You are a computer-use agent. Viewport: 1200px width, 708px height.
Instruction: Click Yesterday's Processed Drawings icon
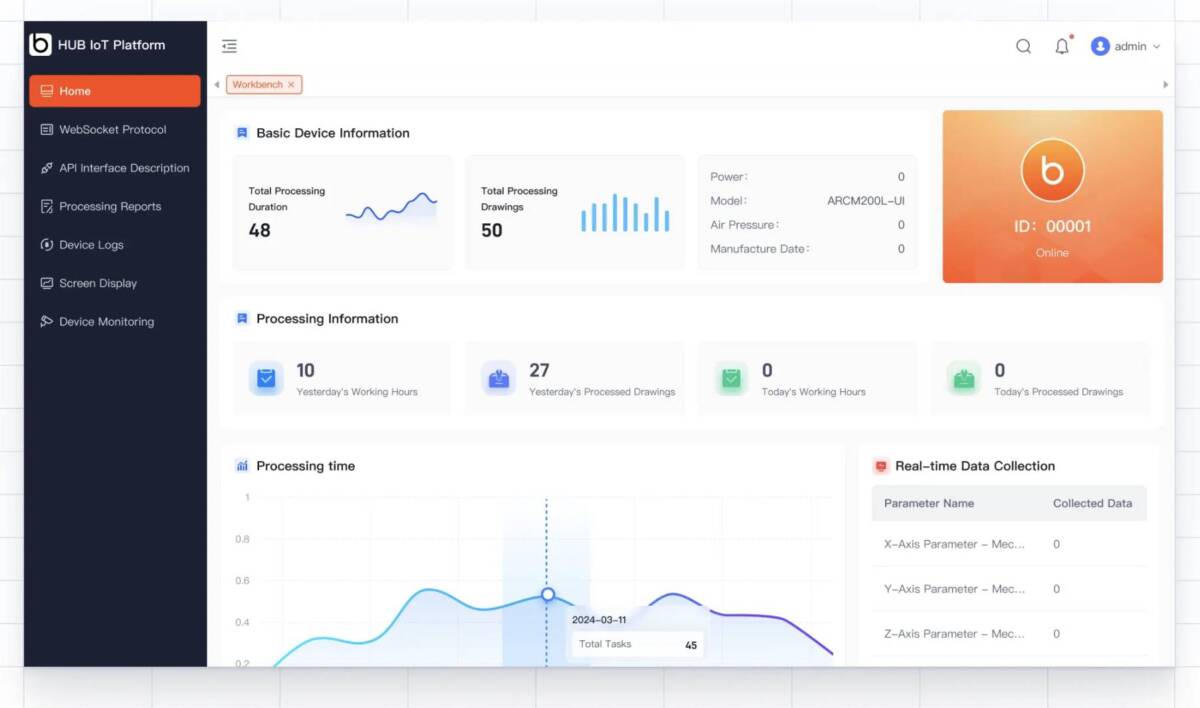pos(498,378)
